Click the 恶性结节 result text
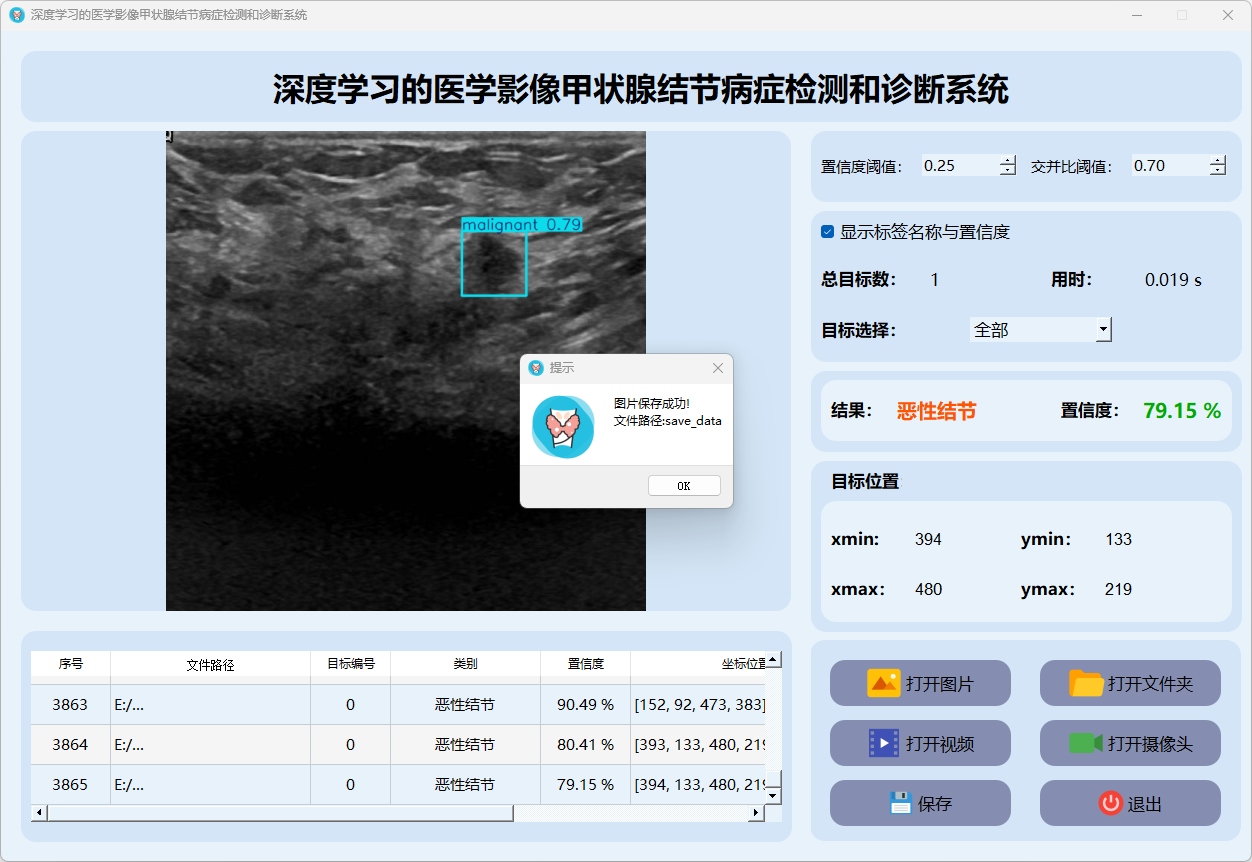 point(937,411)
